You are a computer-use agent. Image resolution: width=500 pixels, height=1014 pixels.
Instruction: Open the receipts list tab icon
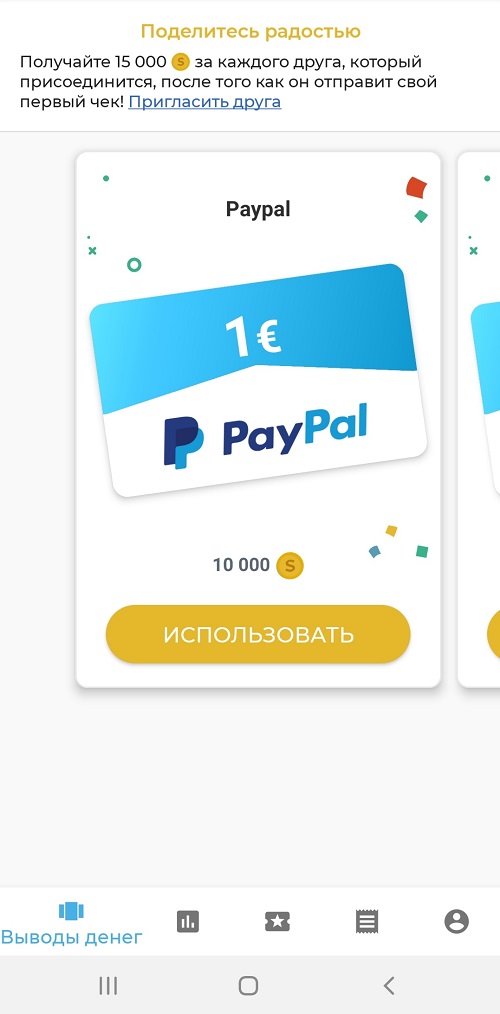(x=367, y=921)
